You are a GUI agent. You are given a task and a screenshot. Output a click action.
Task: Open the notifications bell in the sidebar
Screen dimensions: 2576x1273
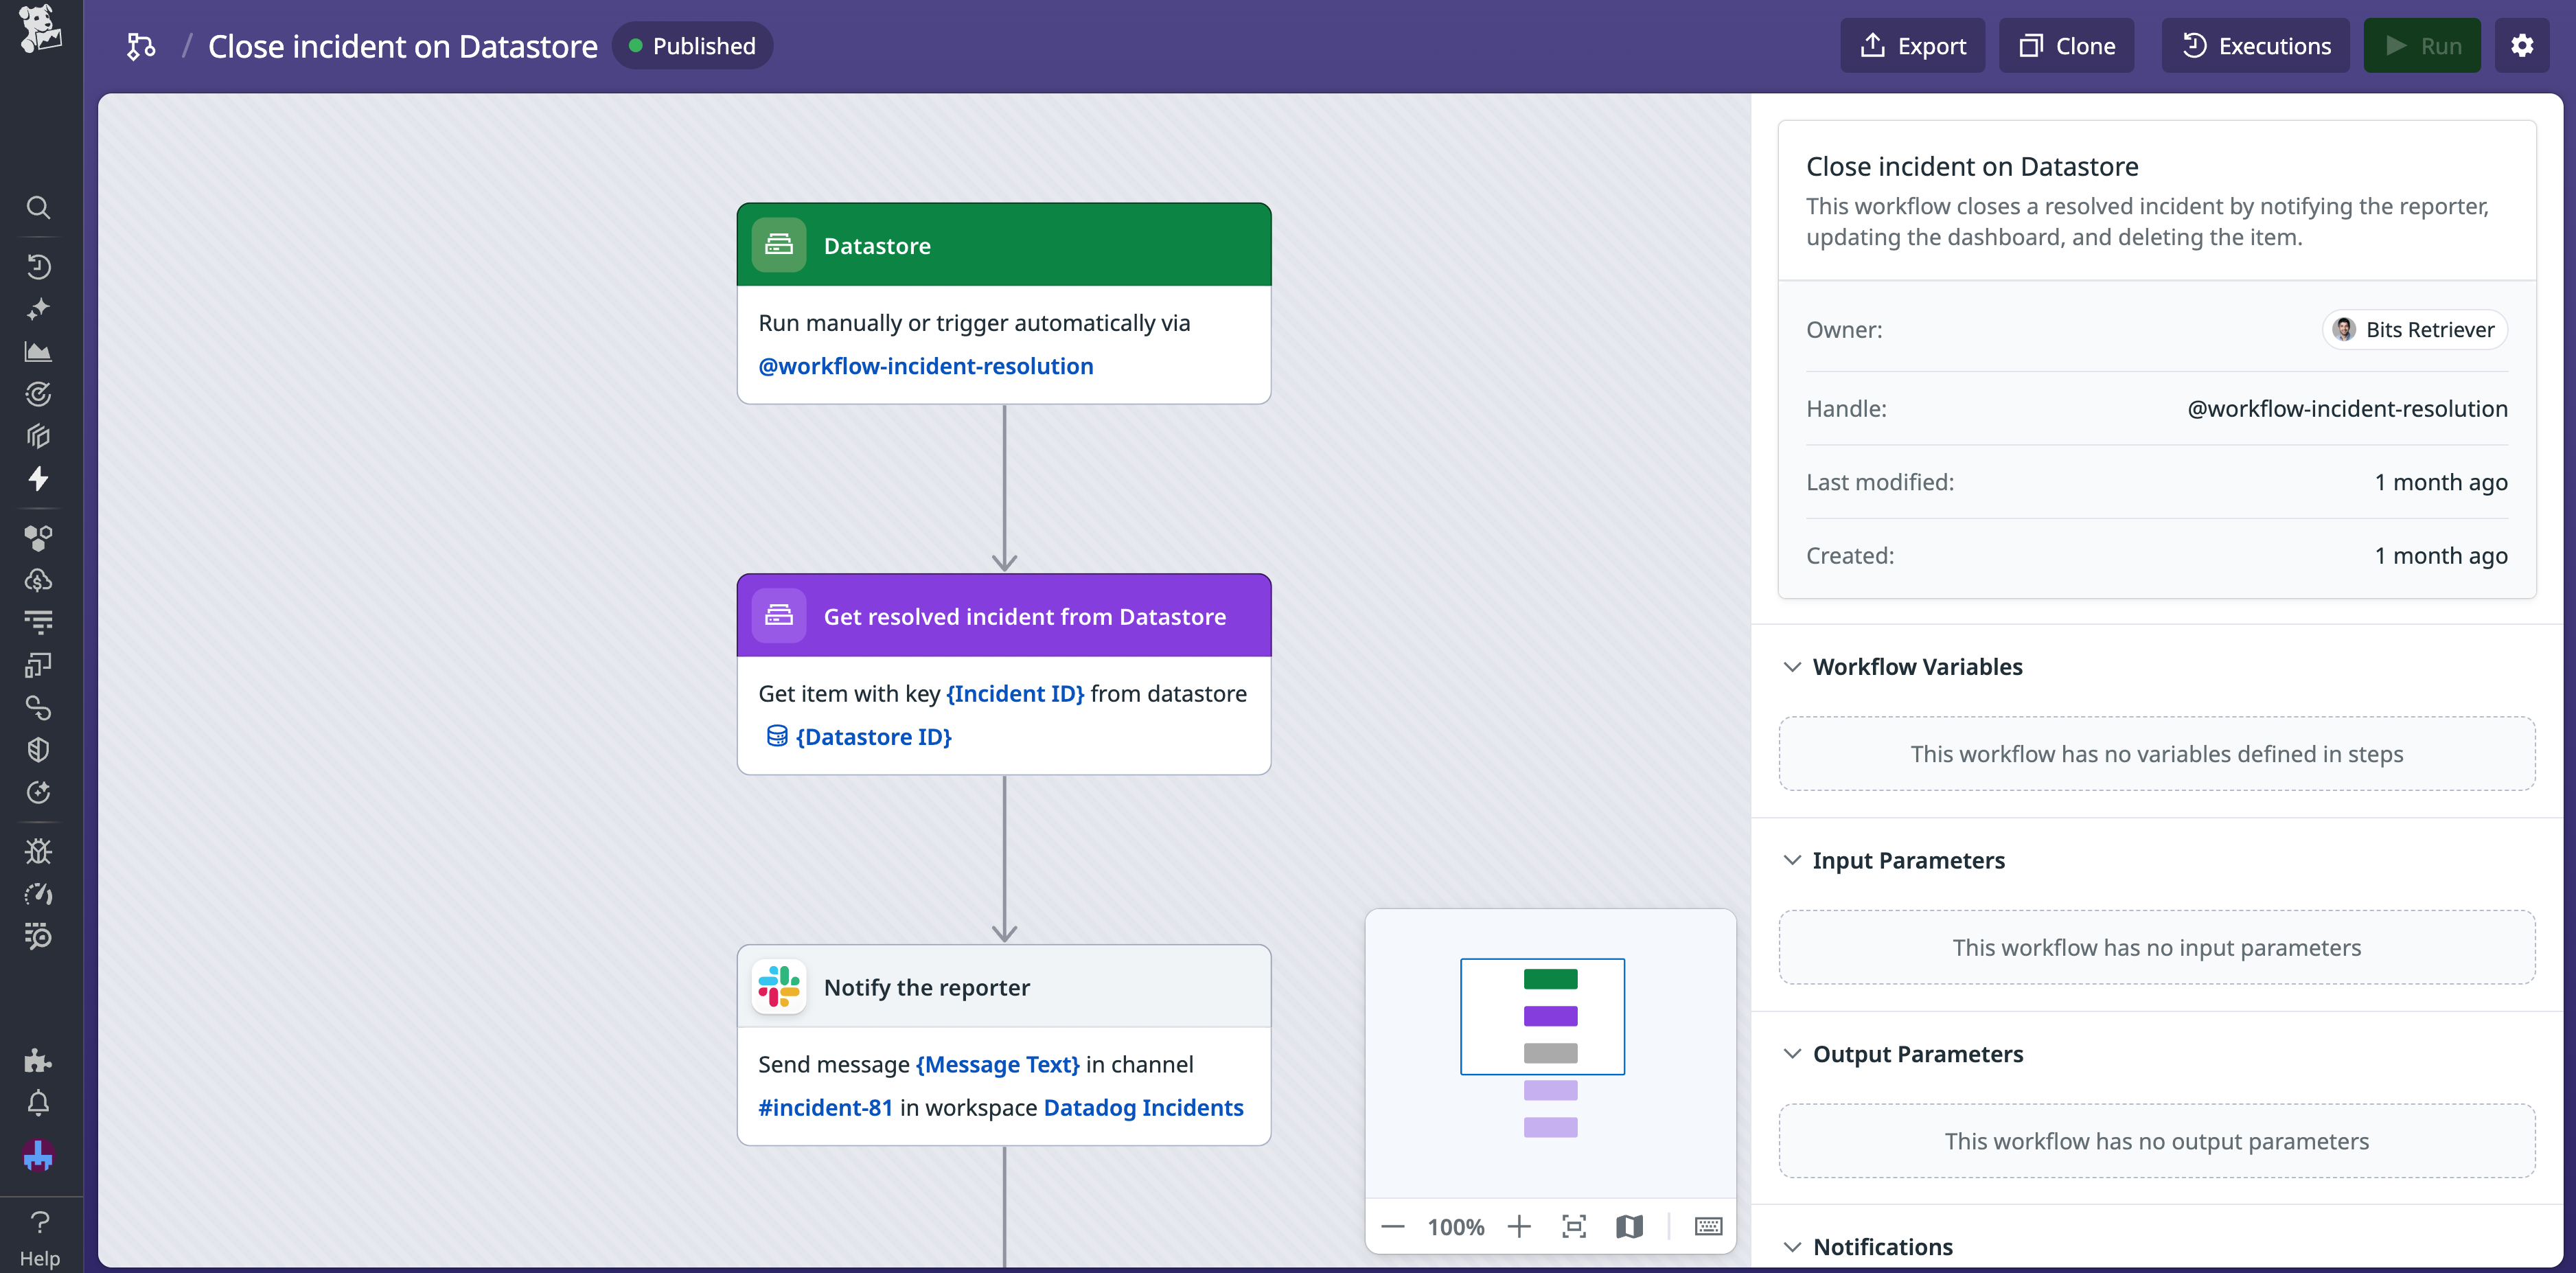tap(39, 1103)
